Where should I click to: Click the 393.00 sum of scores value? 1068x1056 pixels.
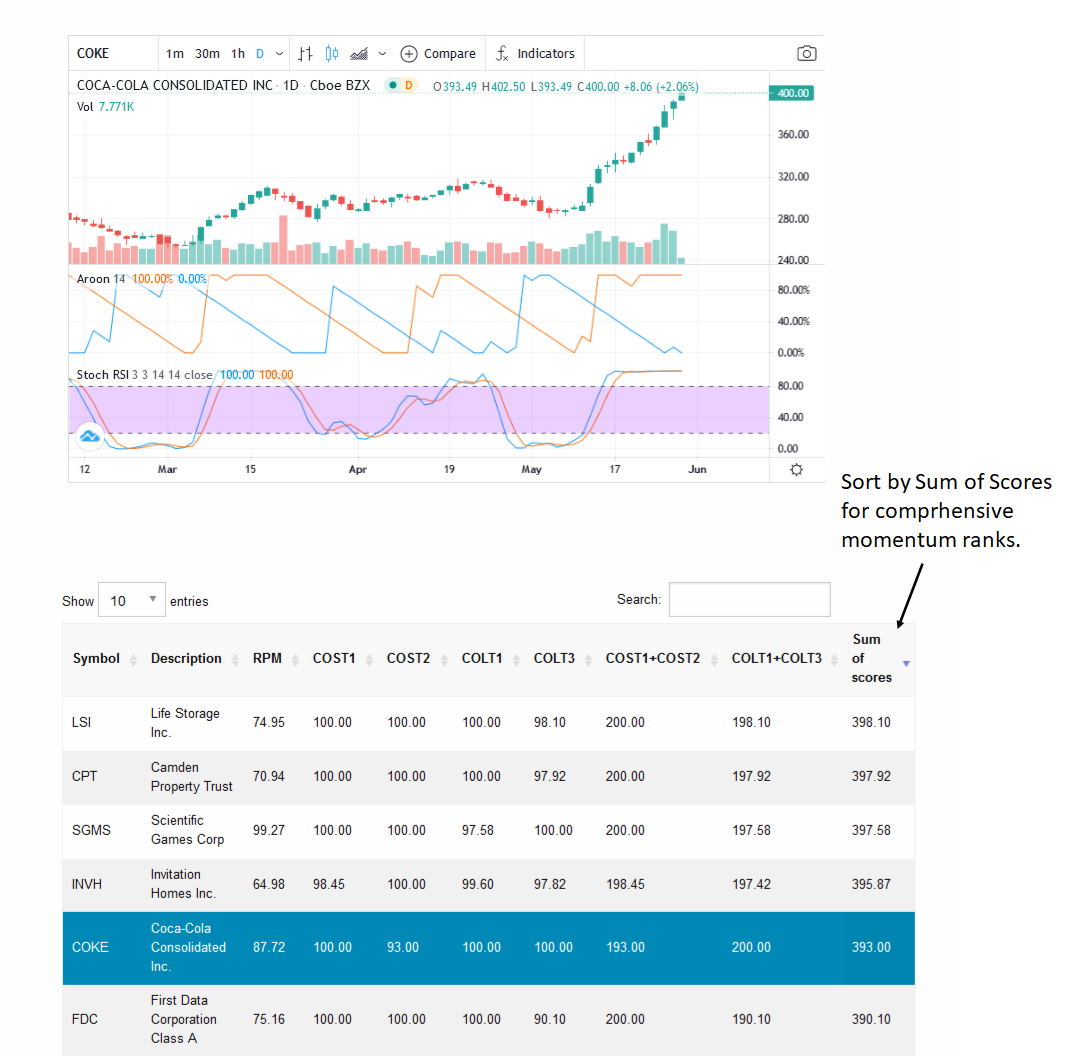[x=871, y=948]
